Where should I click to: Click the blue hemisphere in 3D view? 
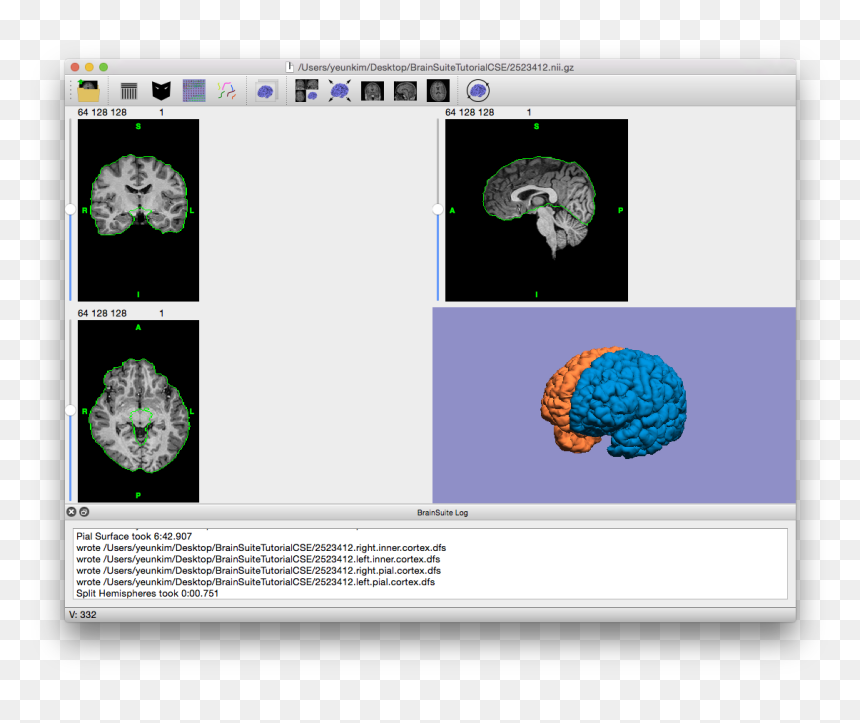(631, 403)
